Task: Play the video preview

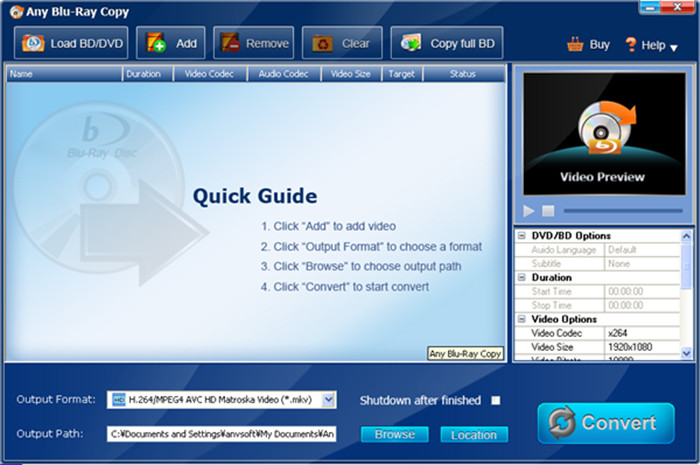Action: click(x=529, y=211)
